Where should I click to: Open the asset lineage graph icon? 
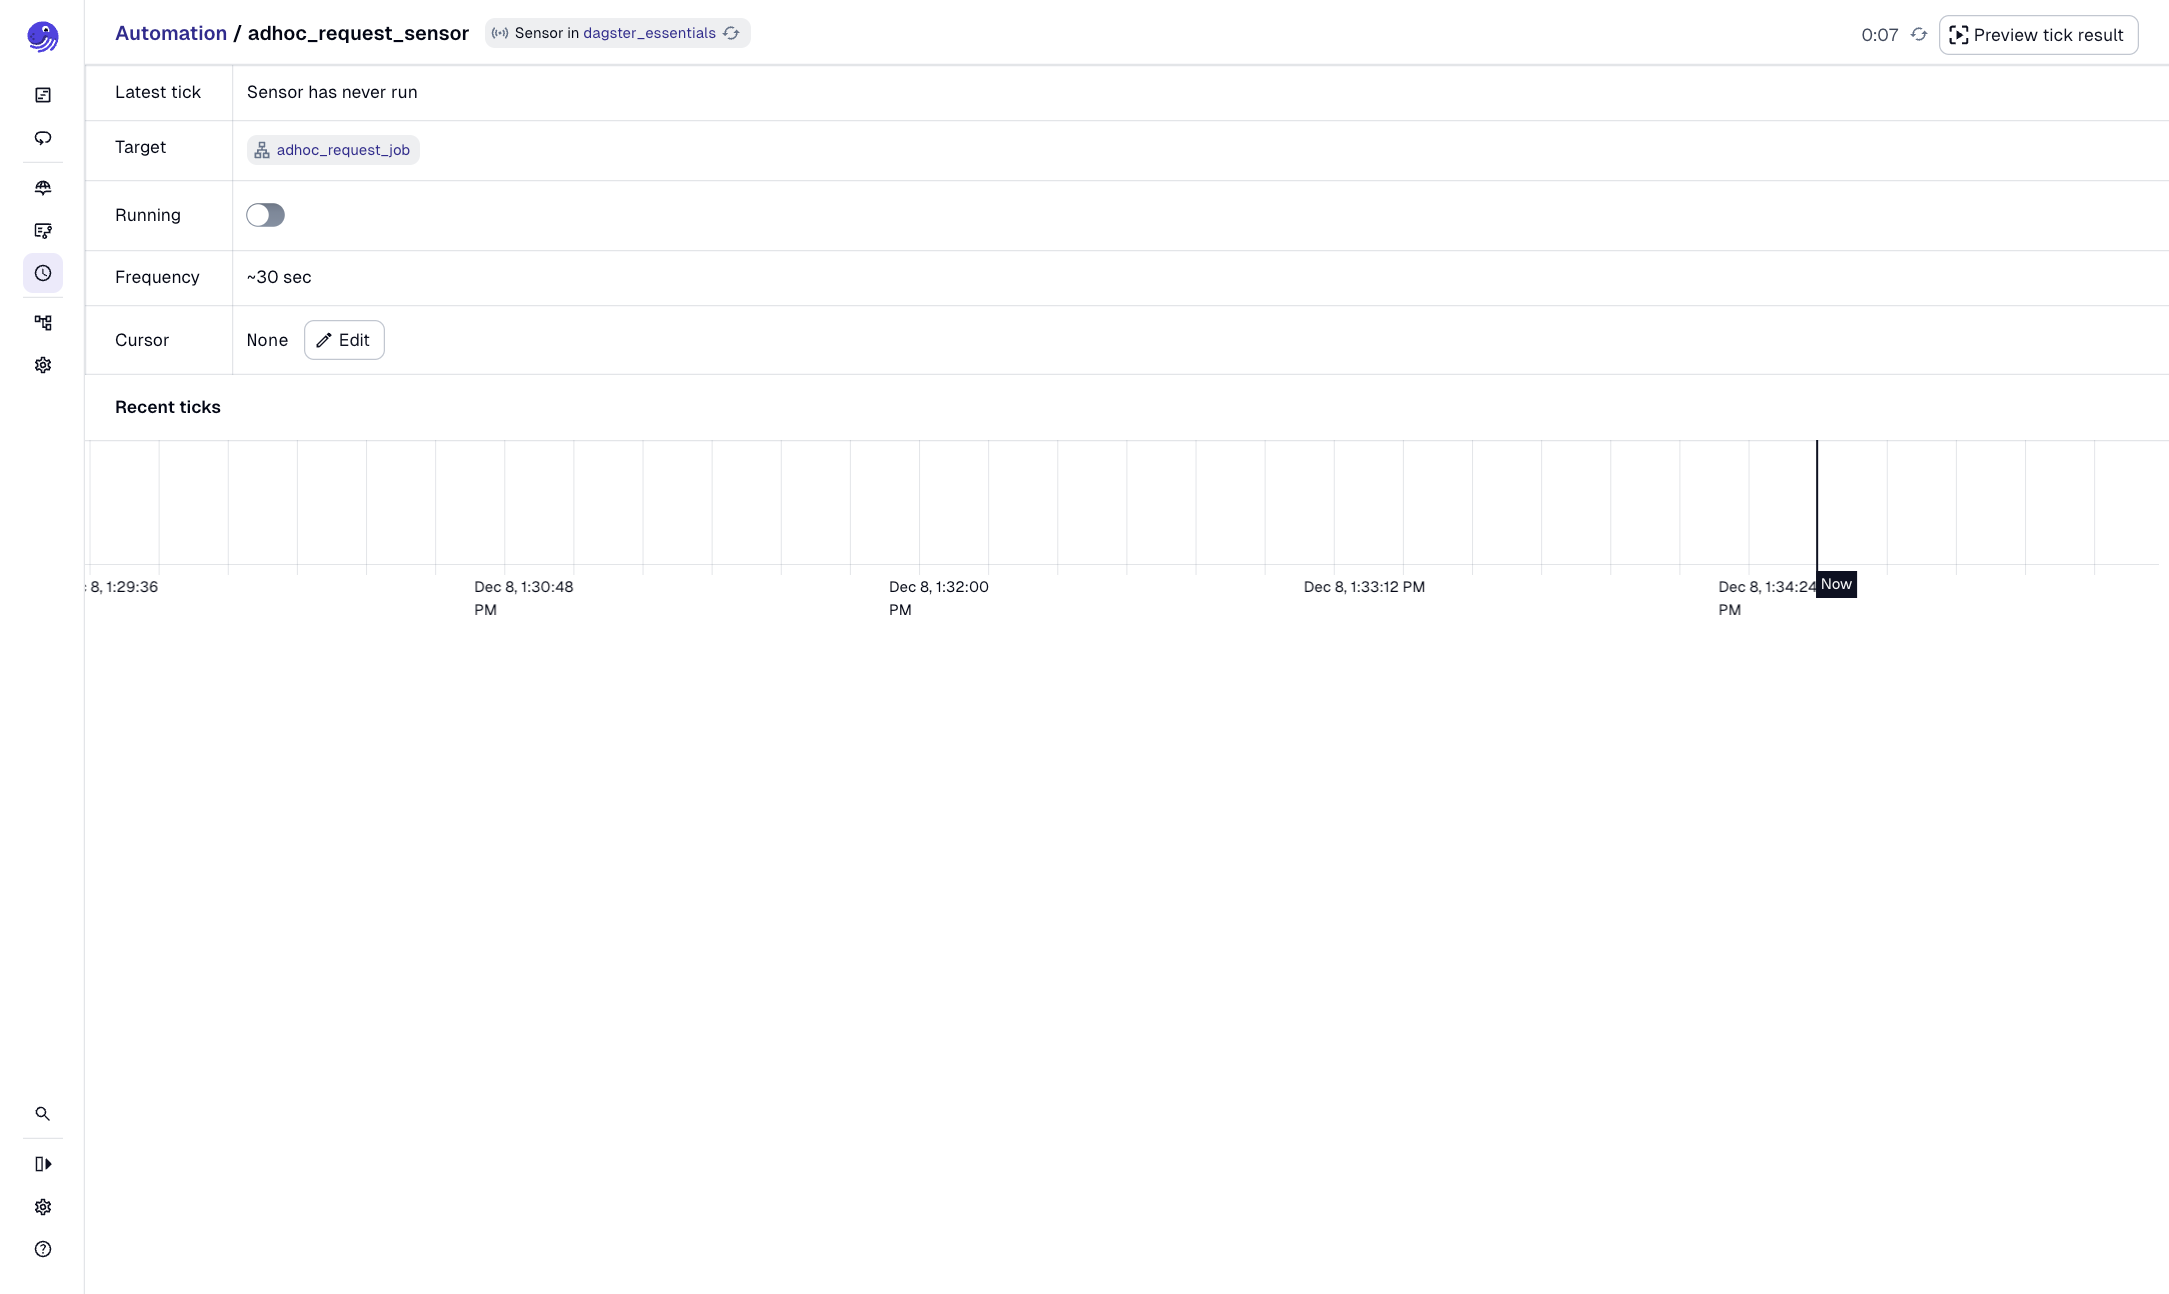[43, 322]
